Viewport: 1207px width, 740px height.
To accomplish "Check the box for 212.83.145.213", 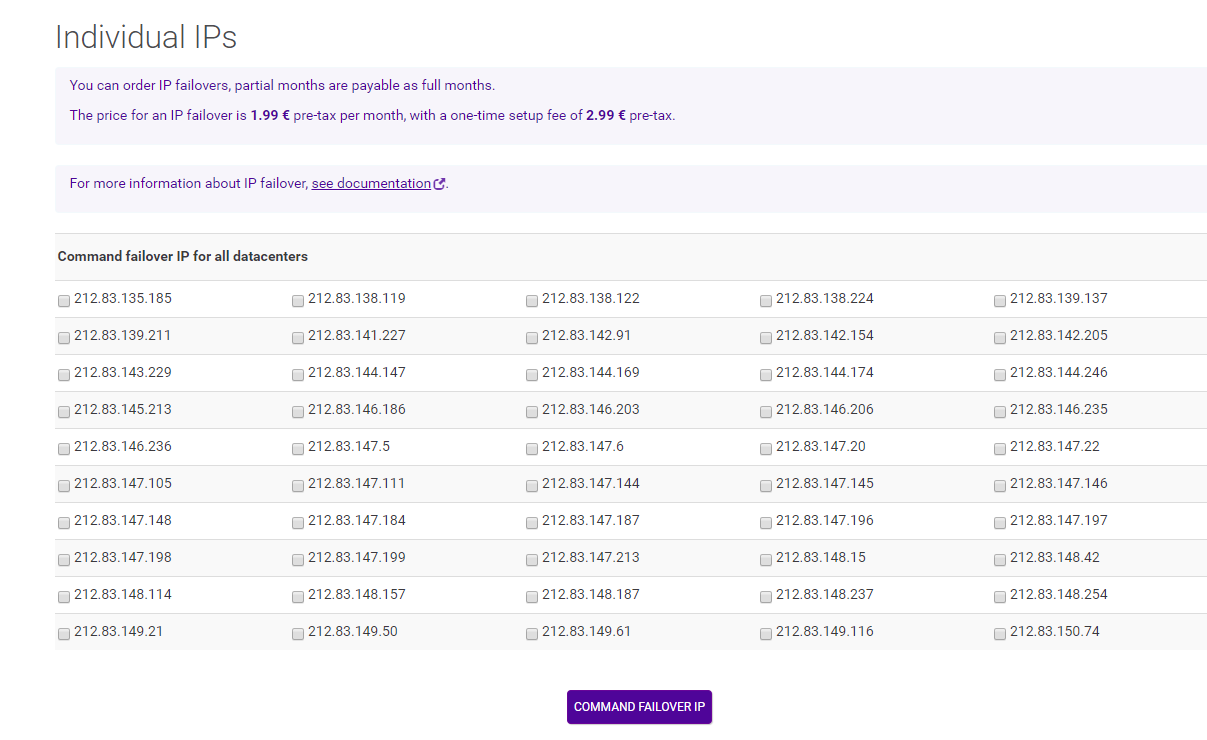I will click(64, 411).
